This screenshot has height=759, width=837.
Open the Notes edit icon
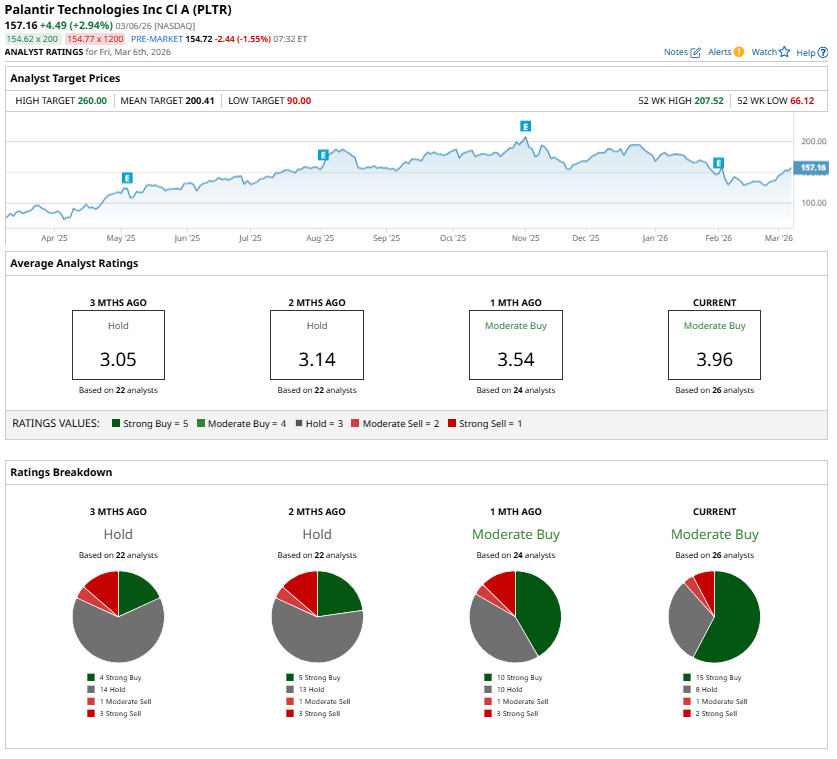[x=696, y=52]
